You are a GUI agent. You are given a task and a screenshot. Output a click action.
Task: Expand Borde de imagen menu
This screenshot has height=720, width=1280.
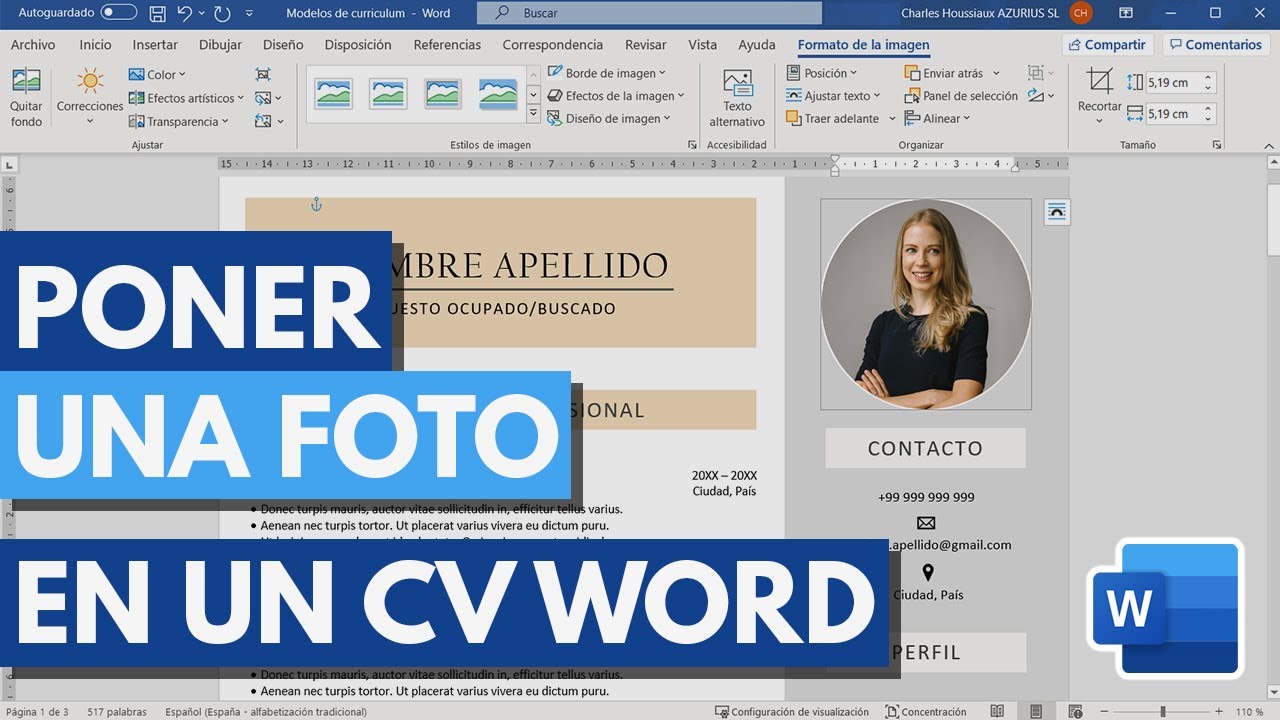pyautogui.click(x=607, y=73)
